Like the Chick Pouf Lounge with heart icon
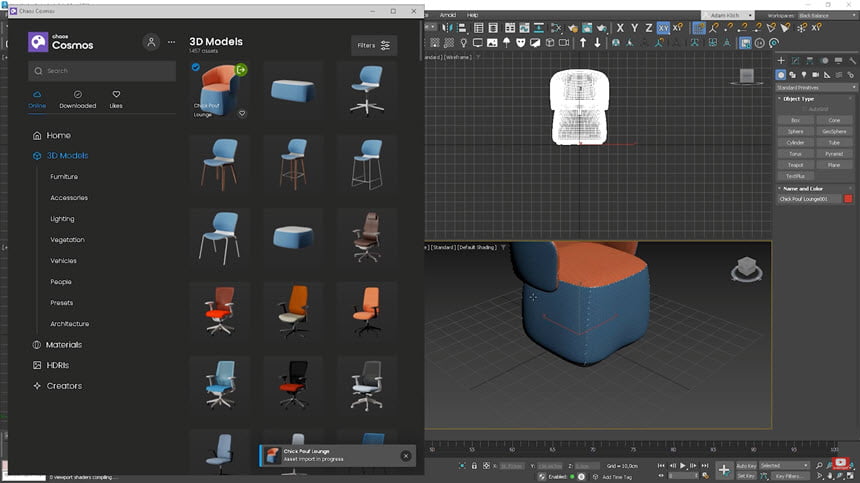The height and width of the screenshot is (483, 860). click(242, 113)
